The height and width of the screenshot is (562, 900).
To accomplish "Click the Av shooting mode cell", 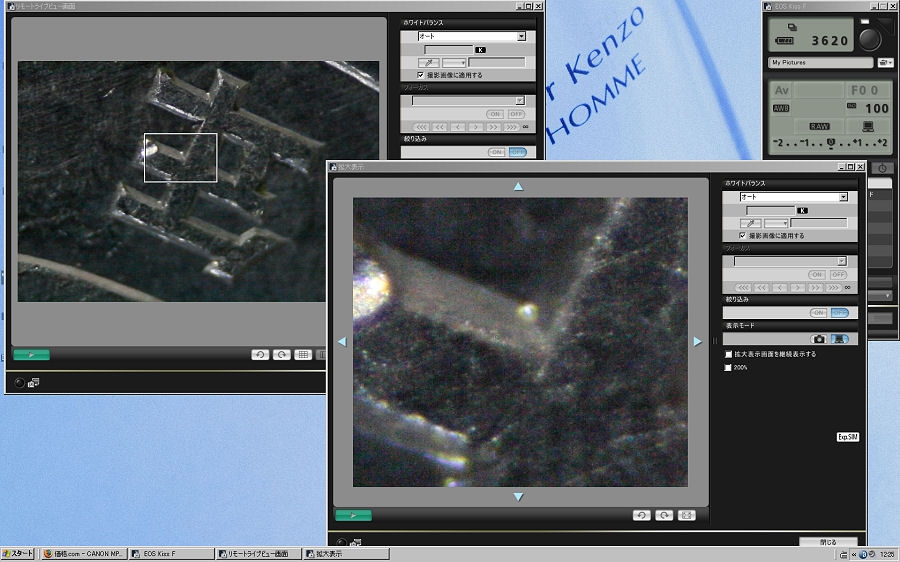I will click(782, 90).
